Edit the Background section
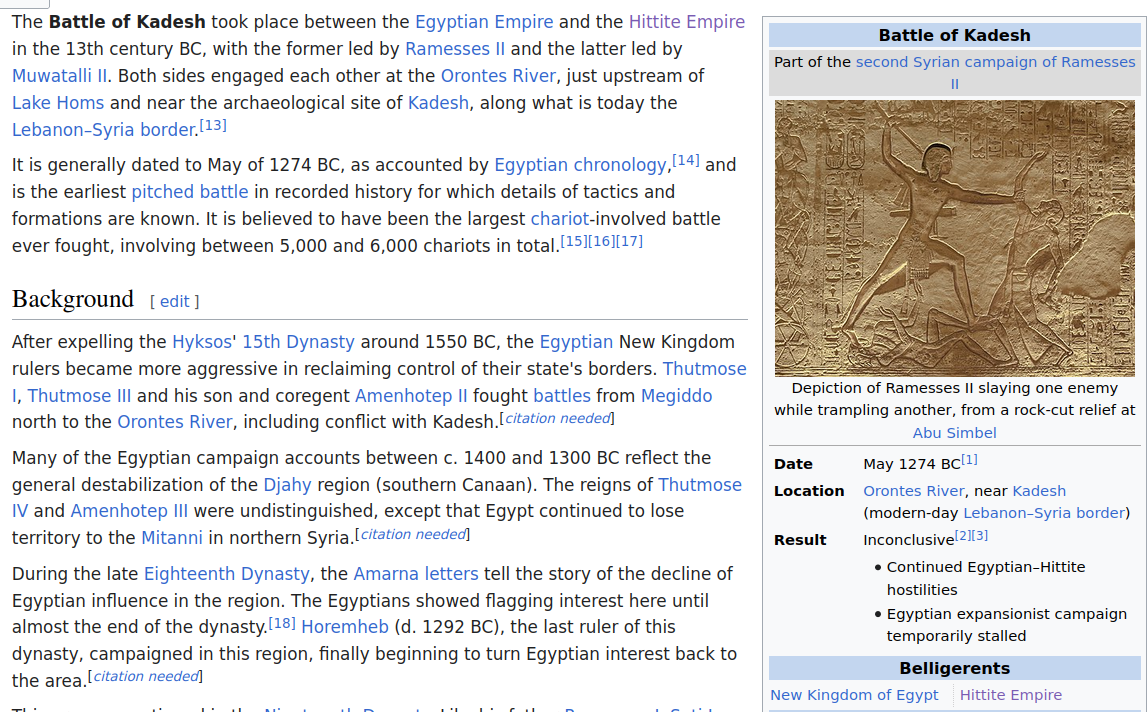This screenshot has width=1147, height=712. click(175, 301)
